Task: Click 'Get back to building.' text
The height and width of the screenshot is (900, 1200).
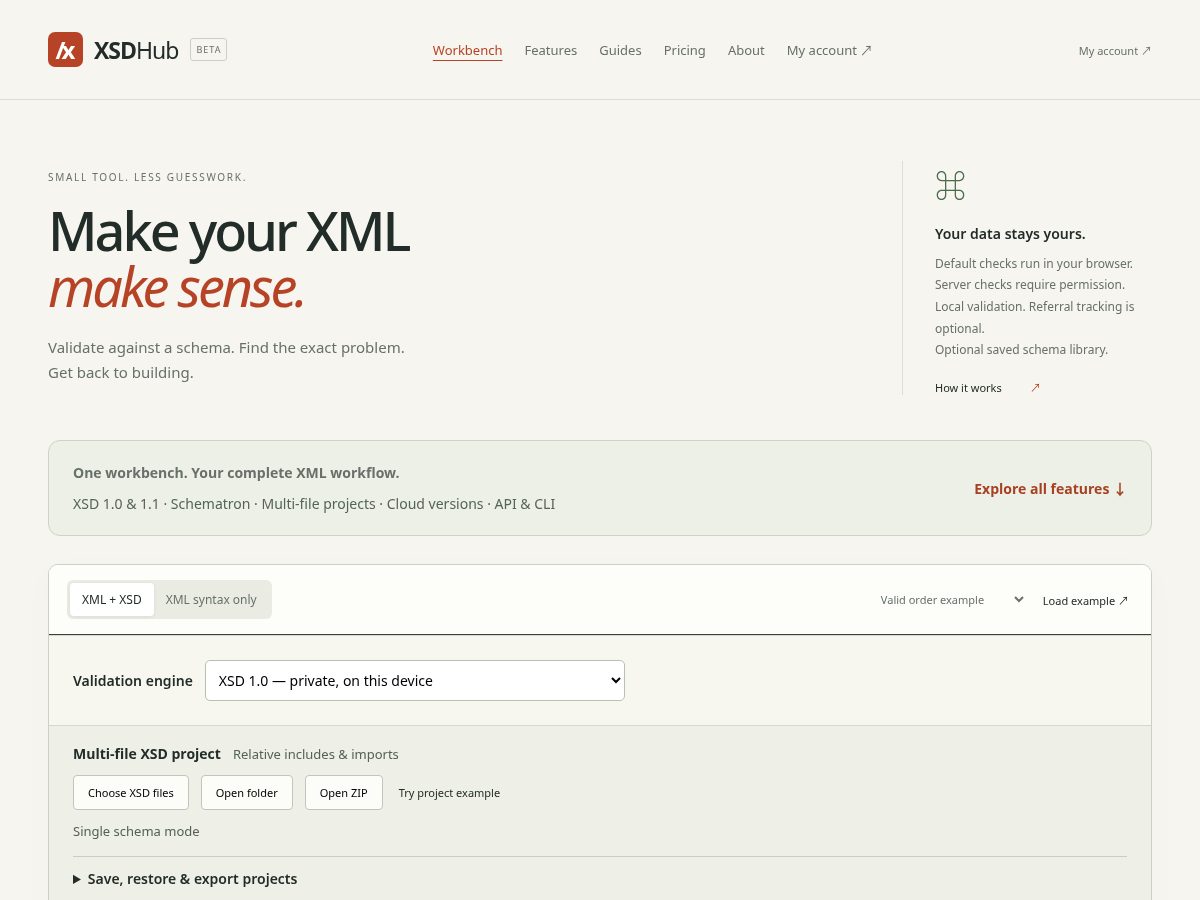Action: click(121, 373)
